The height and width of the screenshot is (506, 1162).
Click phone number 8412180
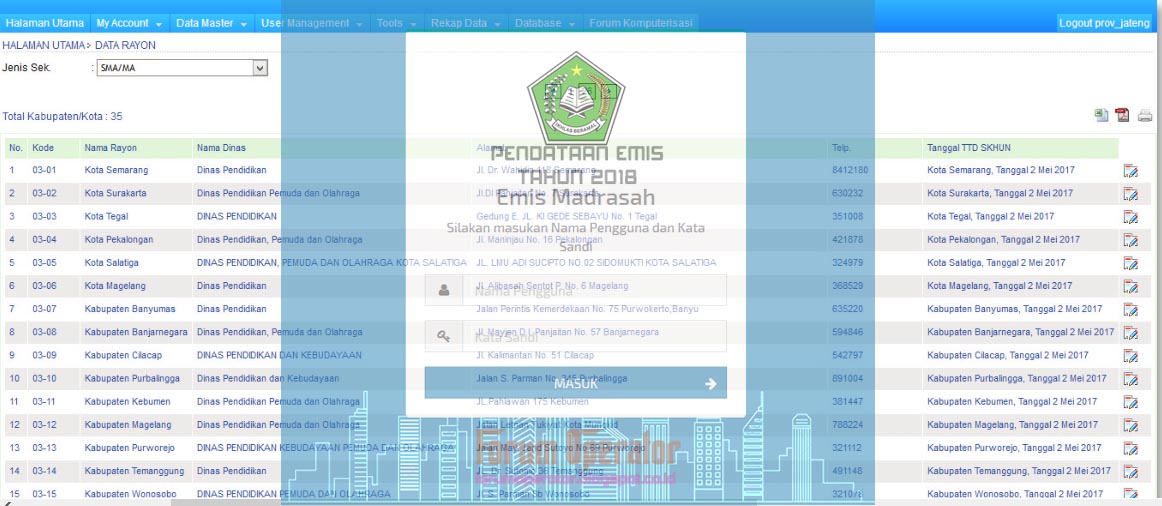[849, 170]
